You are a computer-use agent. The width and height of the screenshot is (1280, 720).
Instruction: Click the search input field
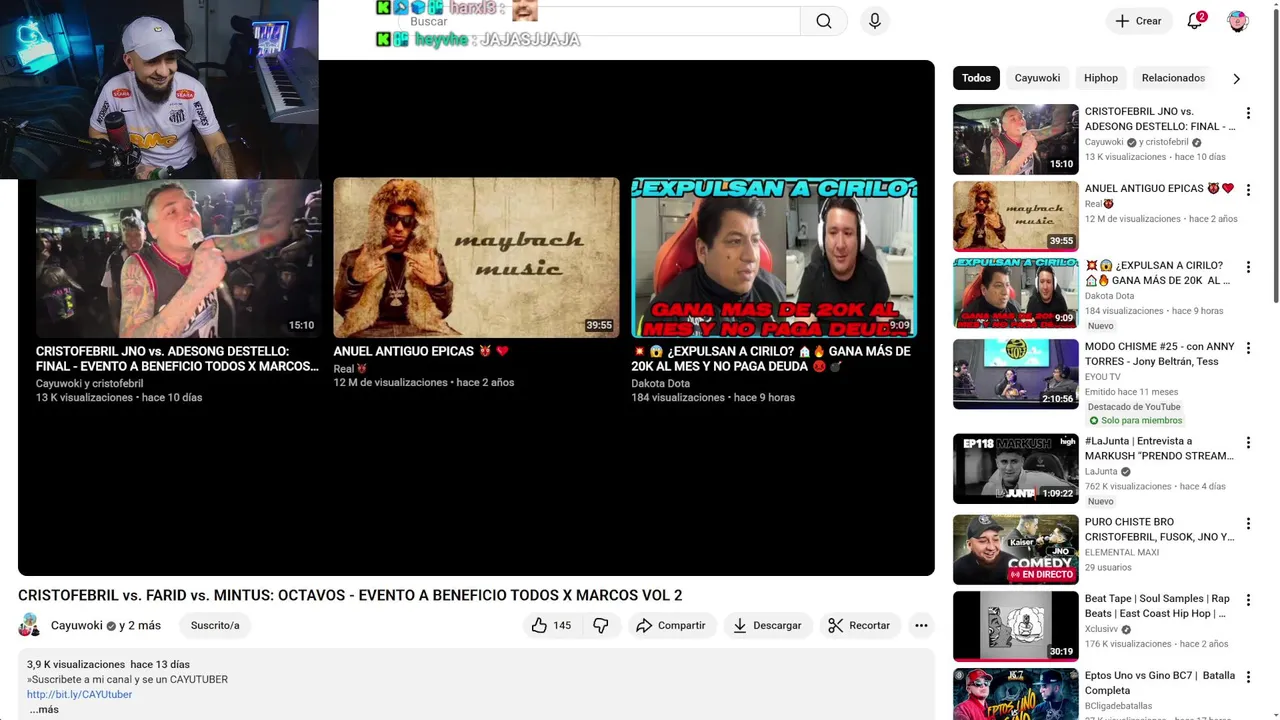pos(600,21)
